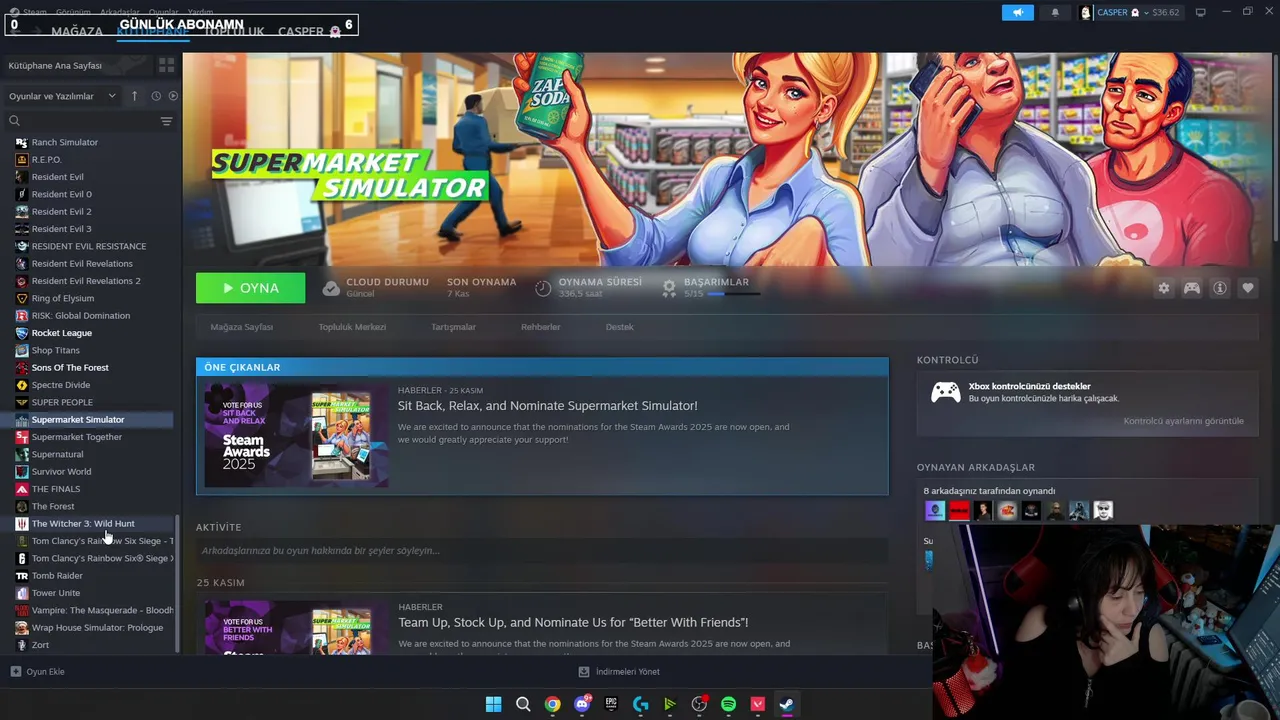This screenshot has height=720, width=1280.
Task: Open controller layout icon
Action: click(1192, 288)
